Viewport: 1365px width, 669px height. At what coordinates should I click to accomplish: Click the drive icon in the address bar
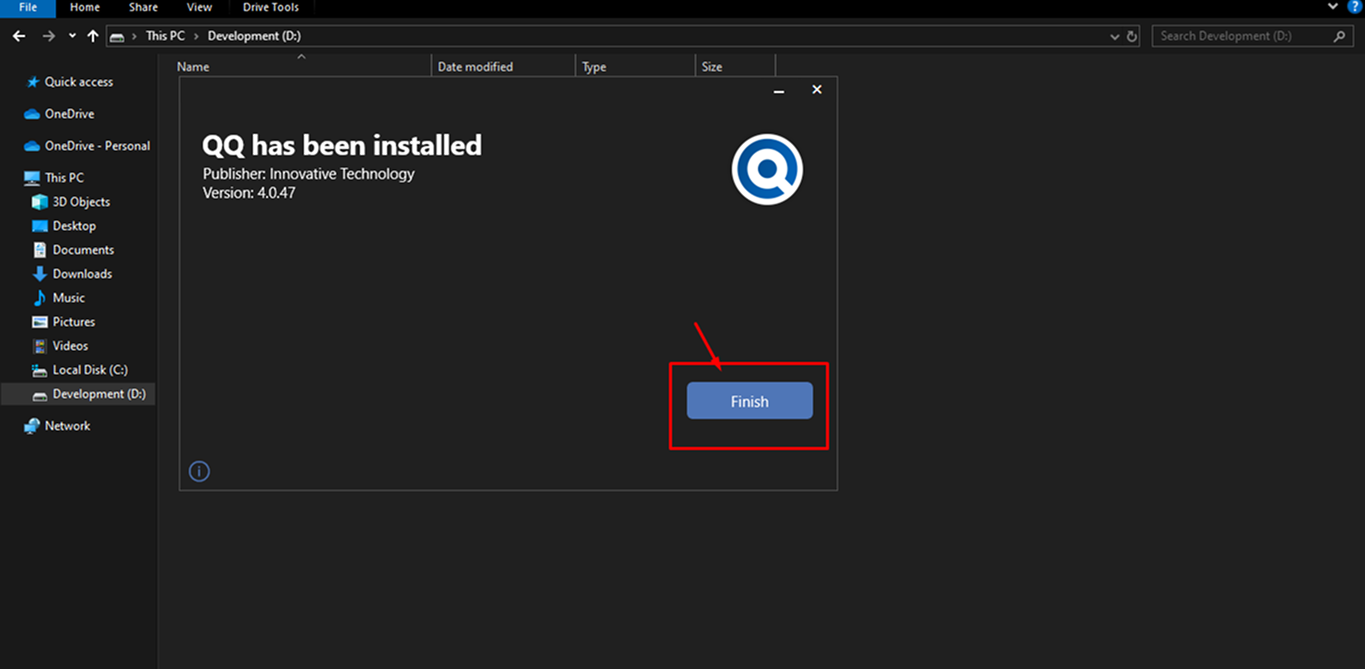tap(118, 36)
